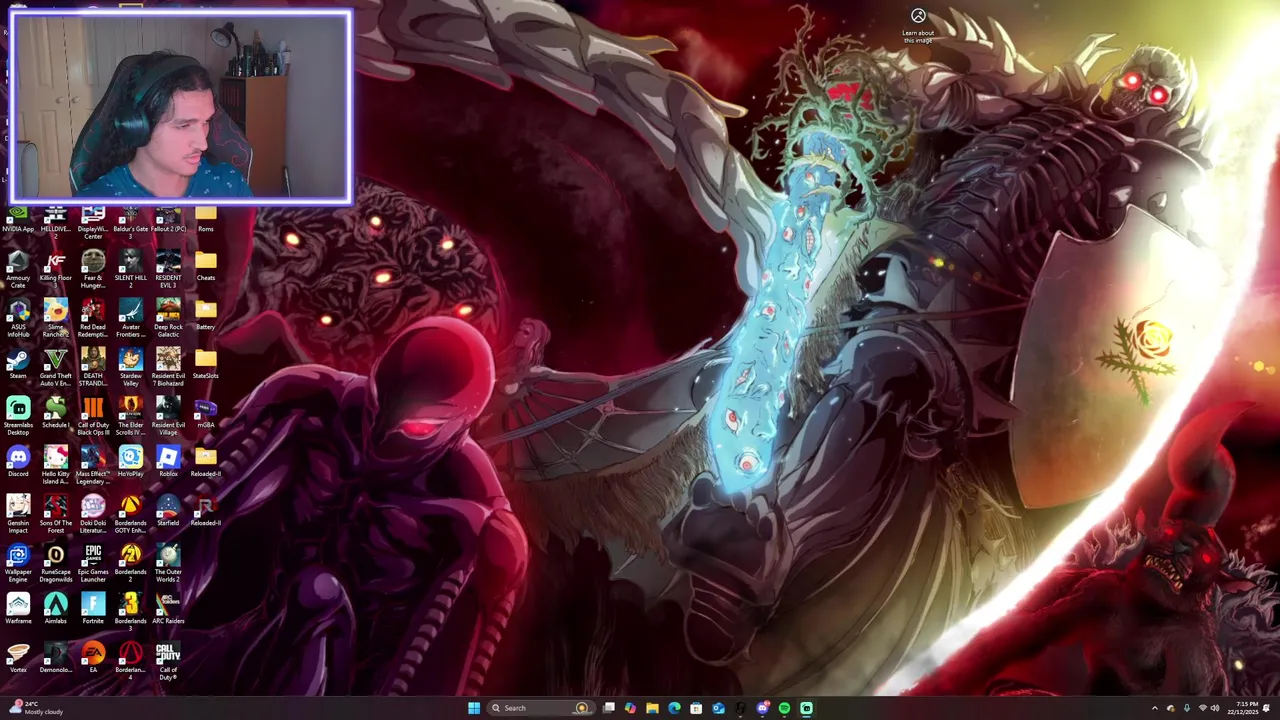Open Doki Doki Literature Club shortcut
This screenshot has height=720, width=1280.
[x=93, y=514]
